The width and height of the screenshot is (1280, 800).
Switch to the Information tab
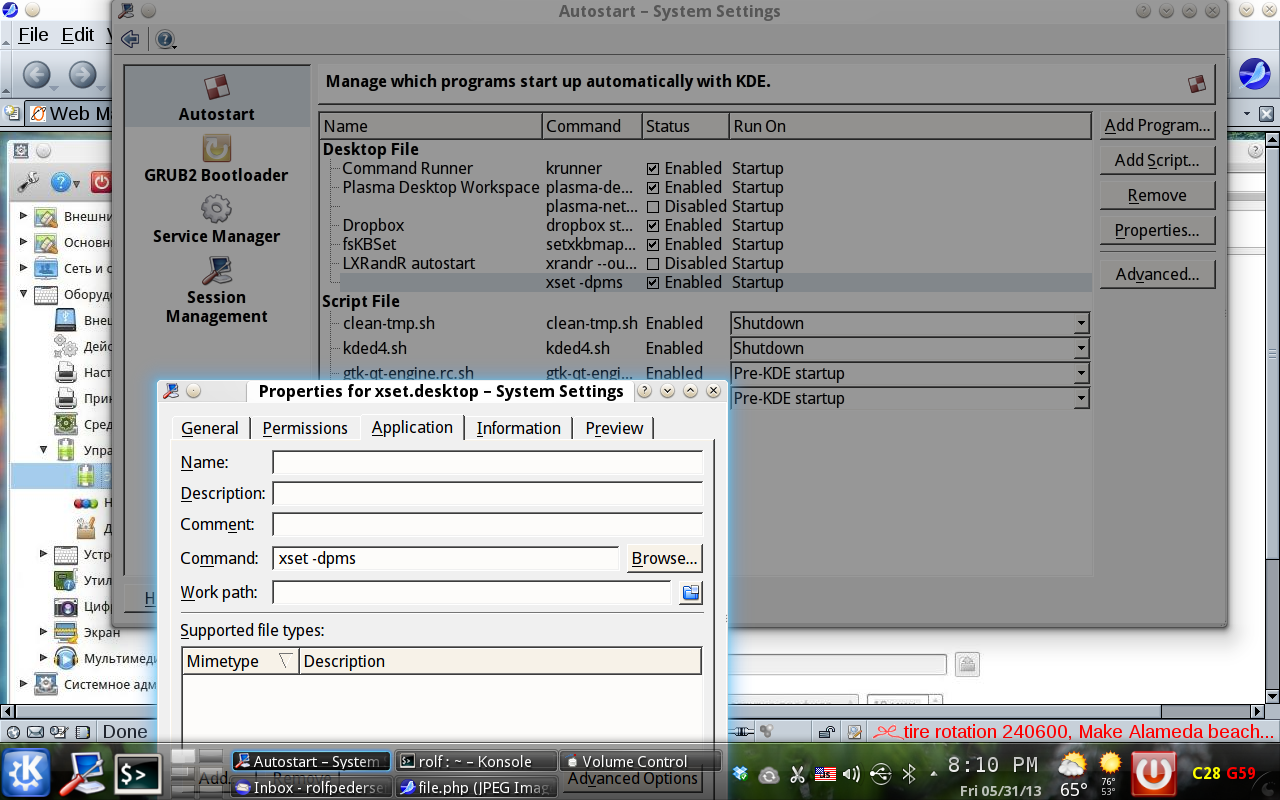[x=518, y=428]
